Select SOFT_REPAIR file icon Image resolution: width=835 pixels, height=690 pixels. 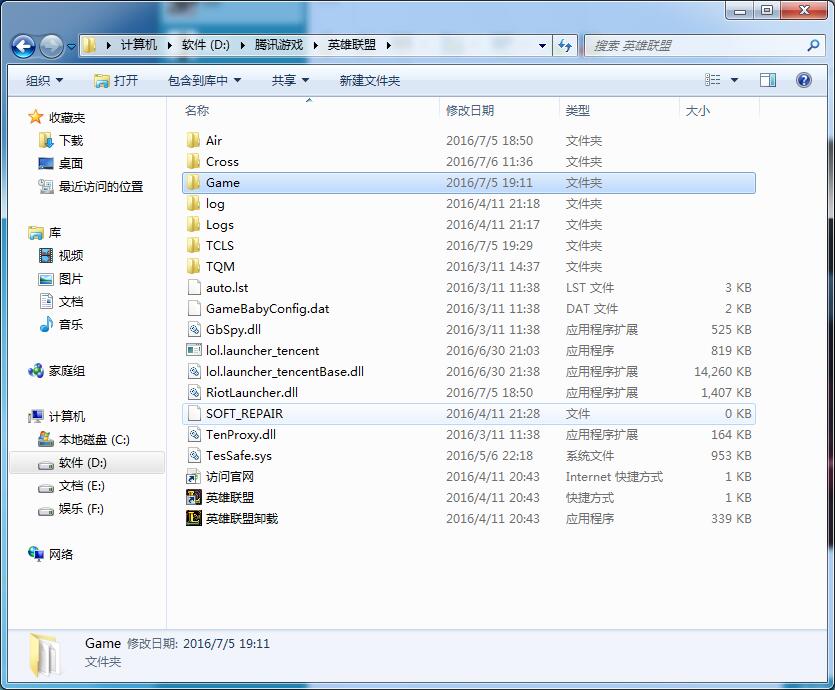click(x=194, y=414)
